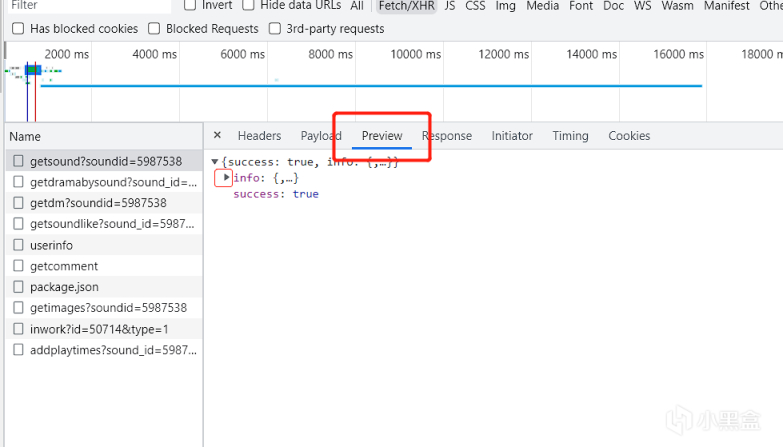
Task: Click the package.json row file icon
Action: click(x=18, y=287)
